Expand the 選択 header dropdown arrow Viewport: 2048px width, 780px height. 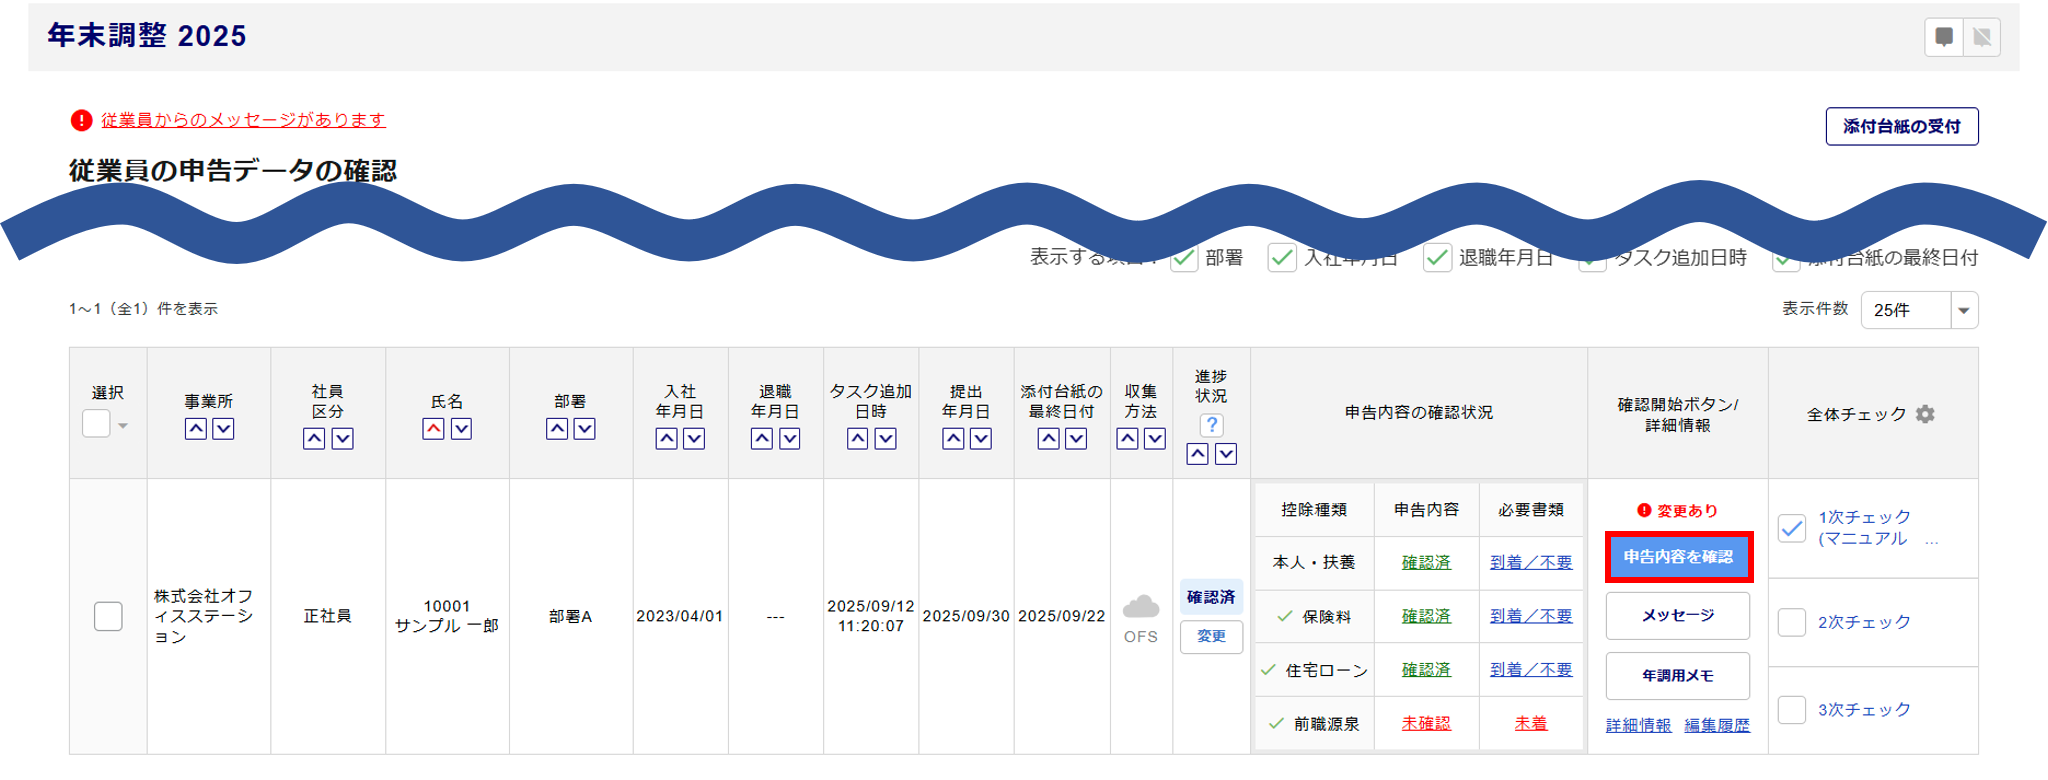pyautogui.click(x=123, y=426)
